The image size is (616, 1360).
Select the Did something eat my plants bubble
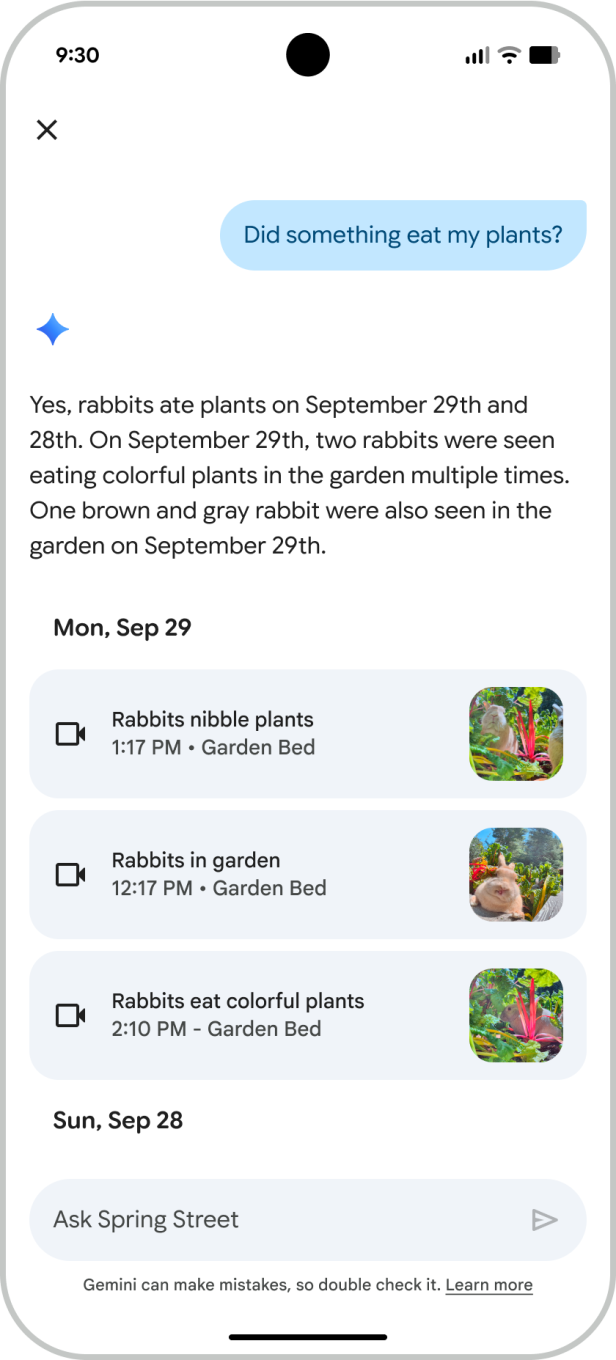(x=403, y=234)
